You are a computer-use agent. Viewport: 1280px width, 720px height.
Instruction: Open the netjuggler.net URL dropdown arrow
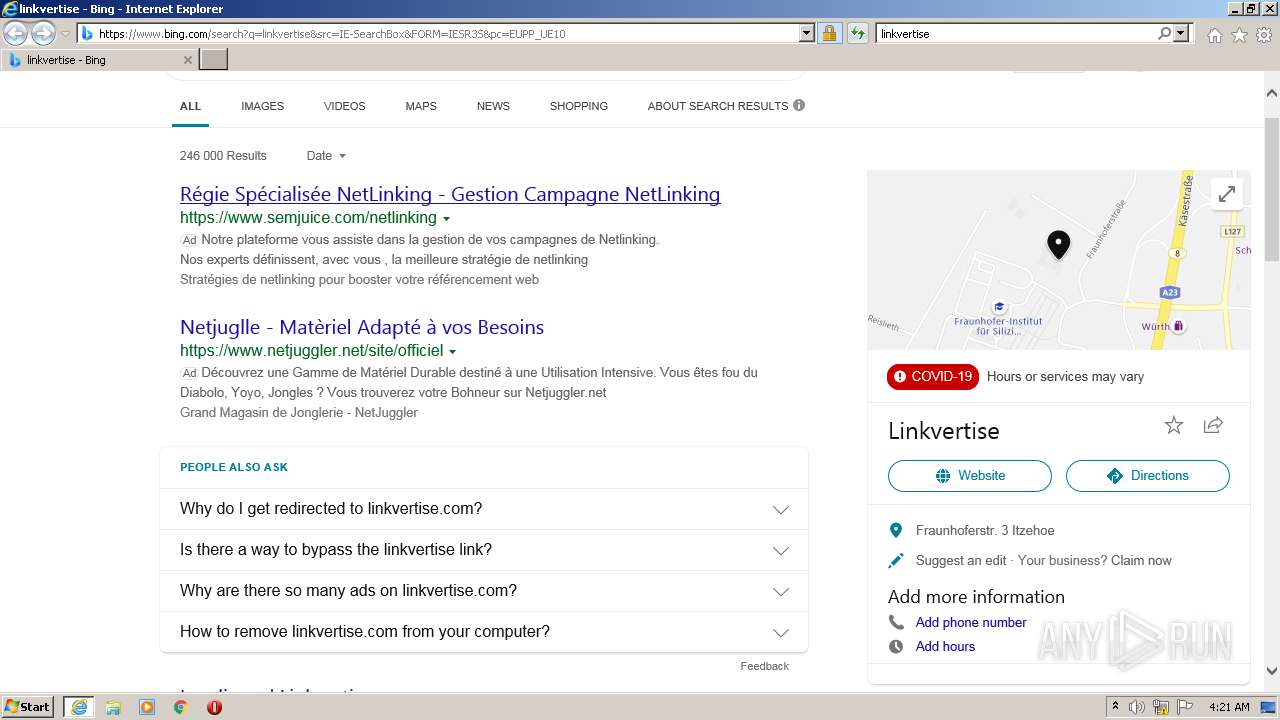coord(452,352)
